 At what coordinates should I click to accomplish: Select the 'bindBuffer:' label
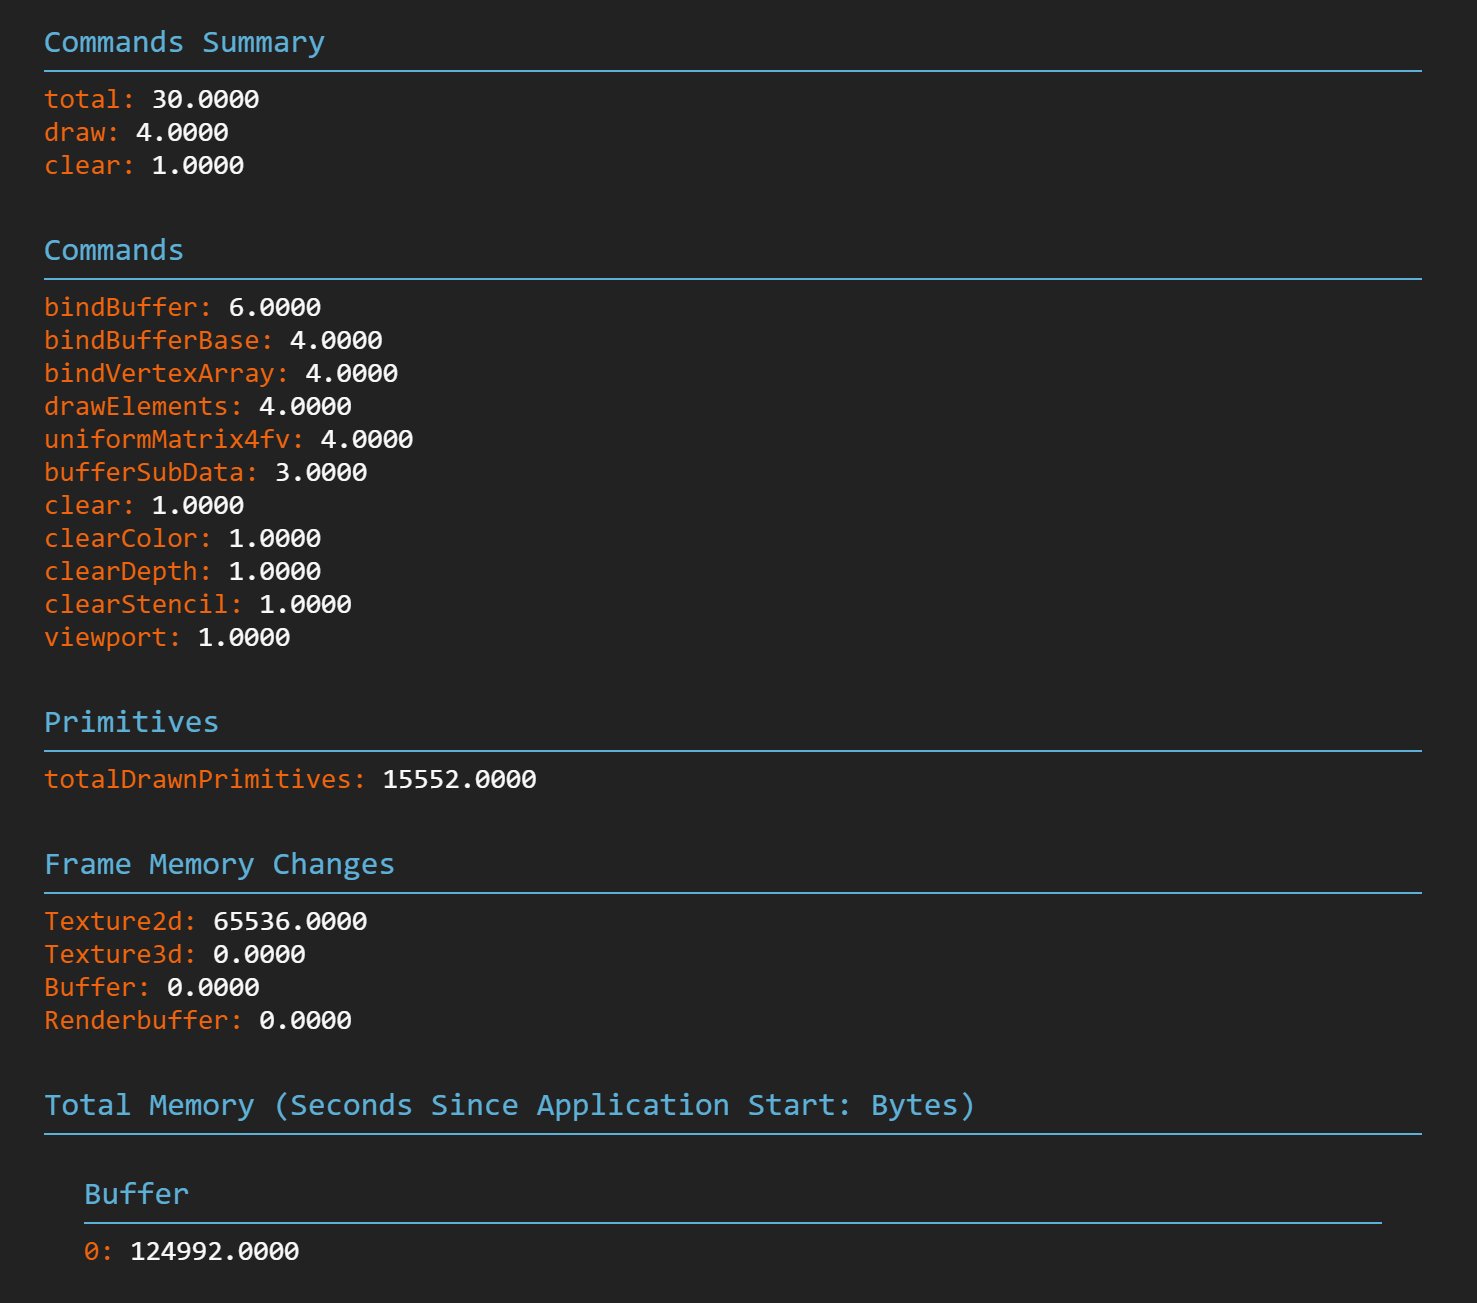coord(128,308)
